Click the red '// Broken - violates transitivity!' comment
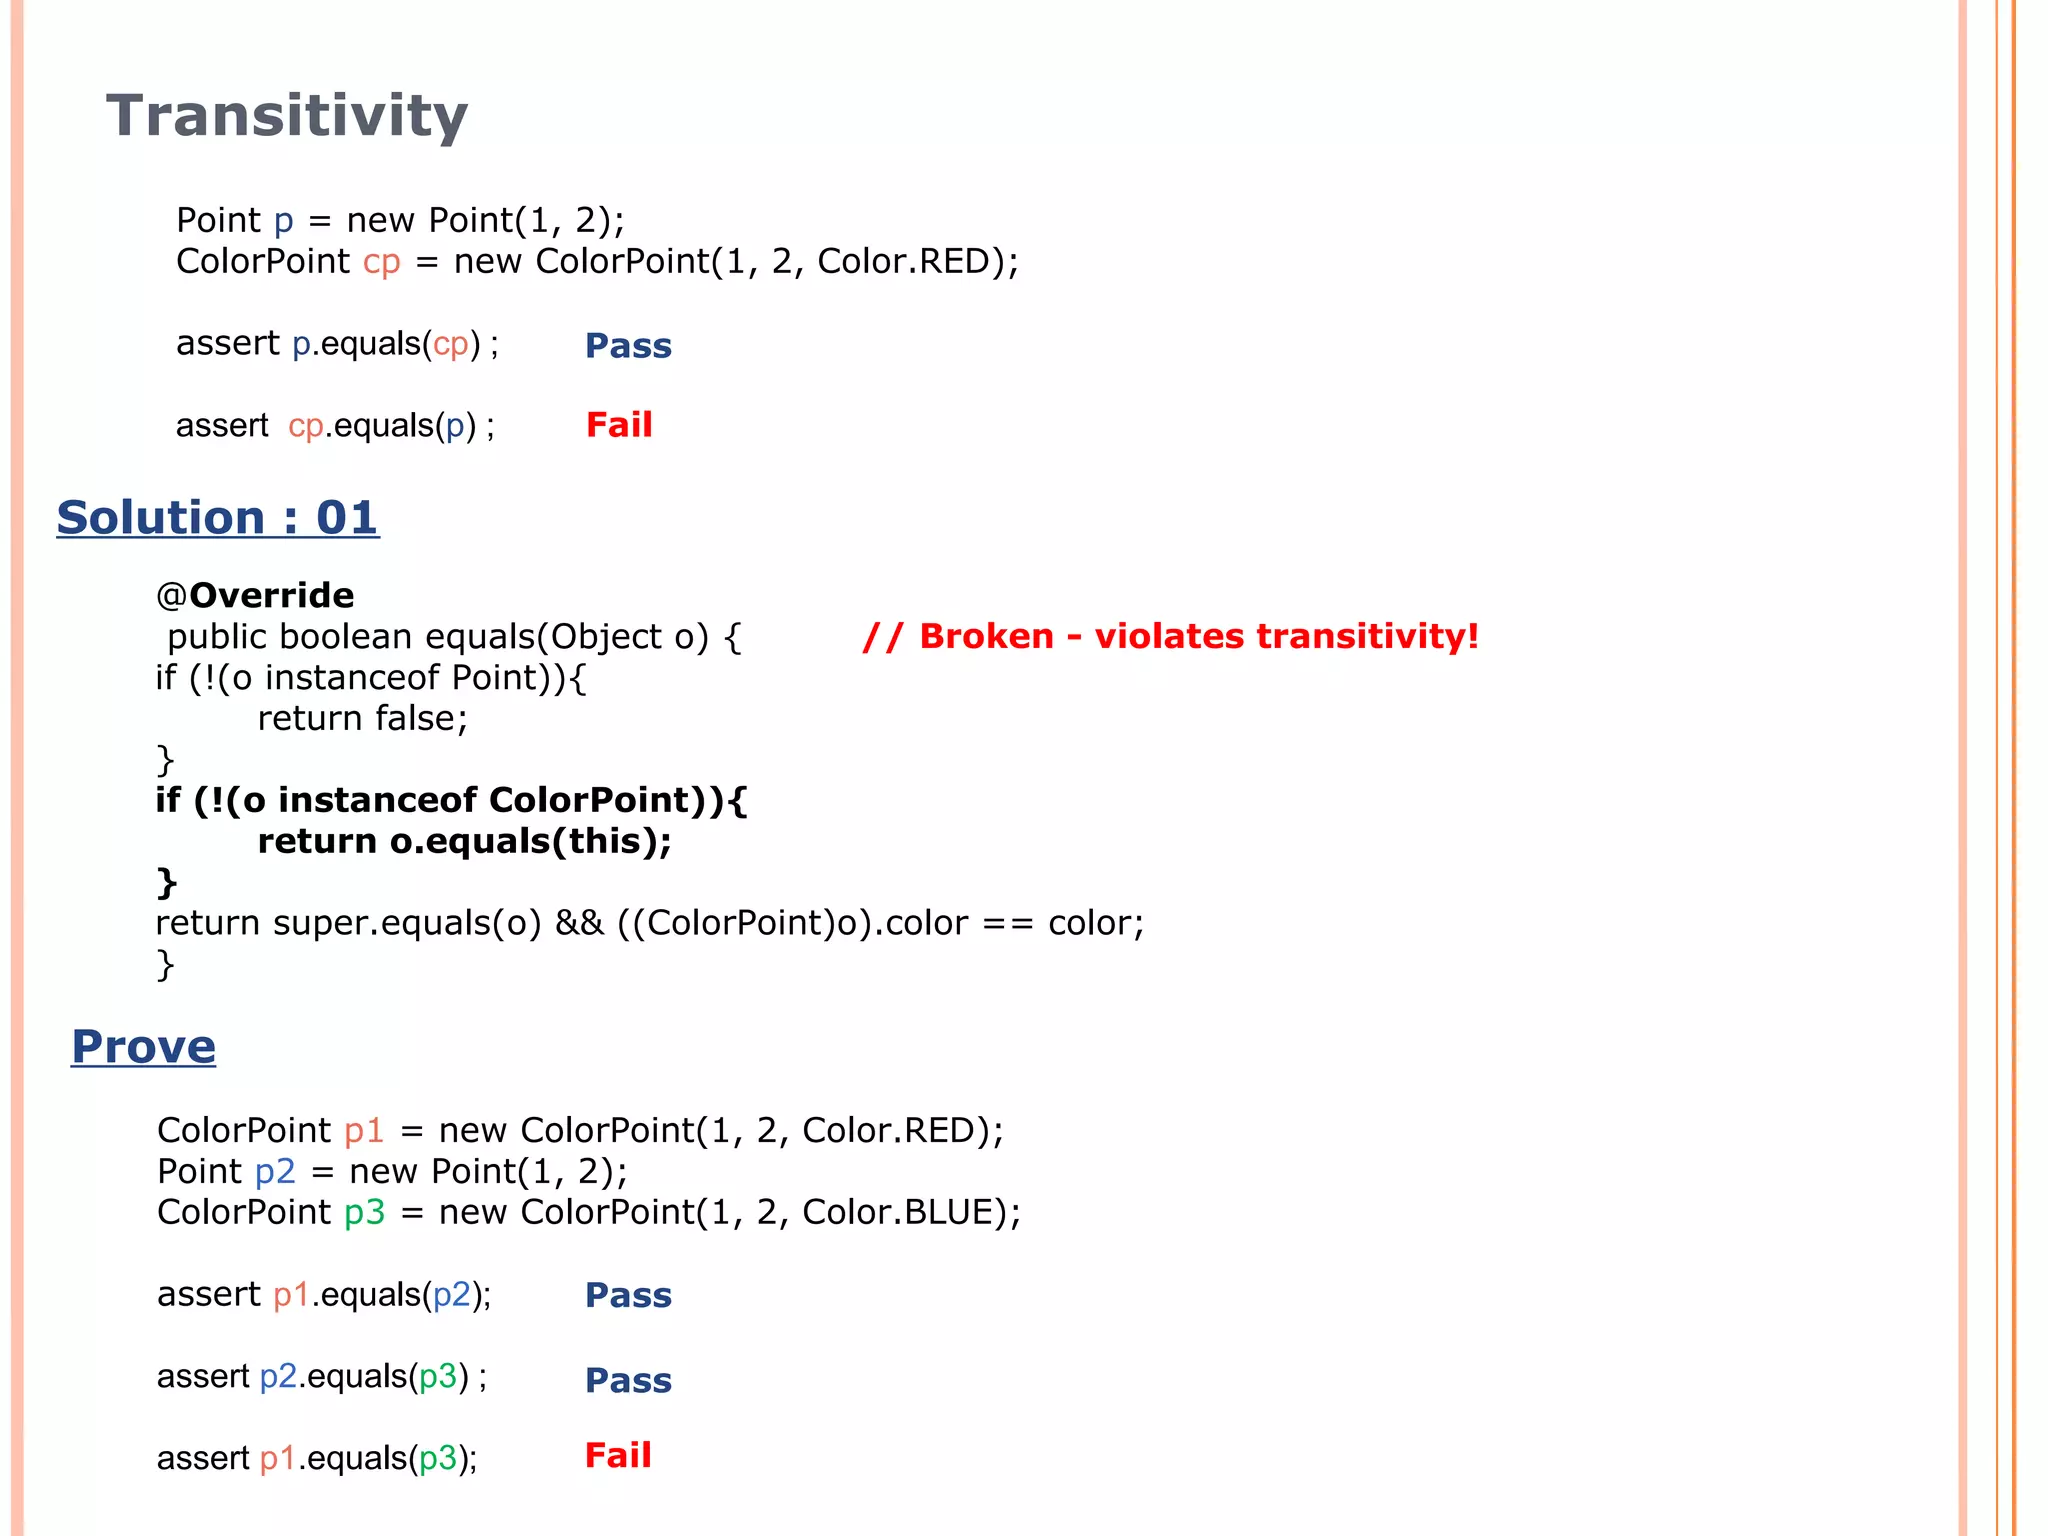The width and height of the screenshot is (2048, 1536). (1171, 637)
